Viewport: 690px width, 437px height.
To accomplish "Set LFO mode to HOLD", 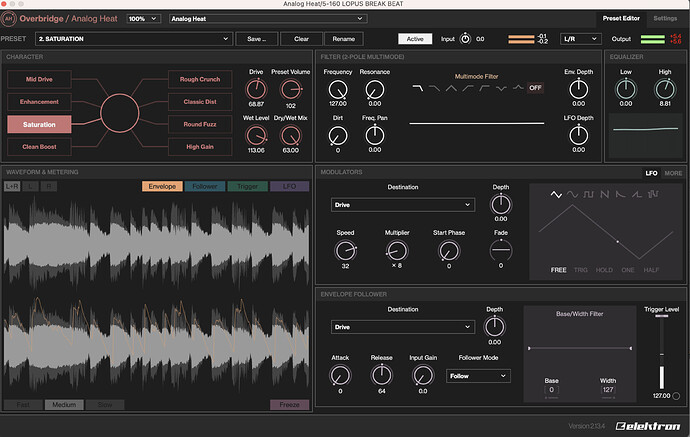I will pos(604,270).
